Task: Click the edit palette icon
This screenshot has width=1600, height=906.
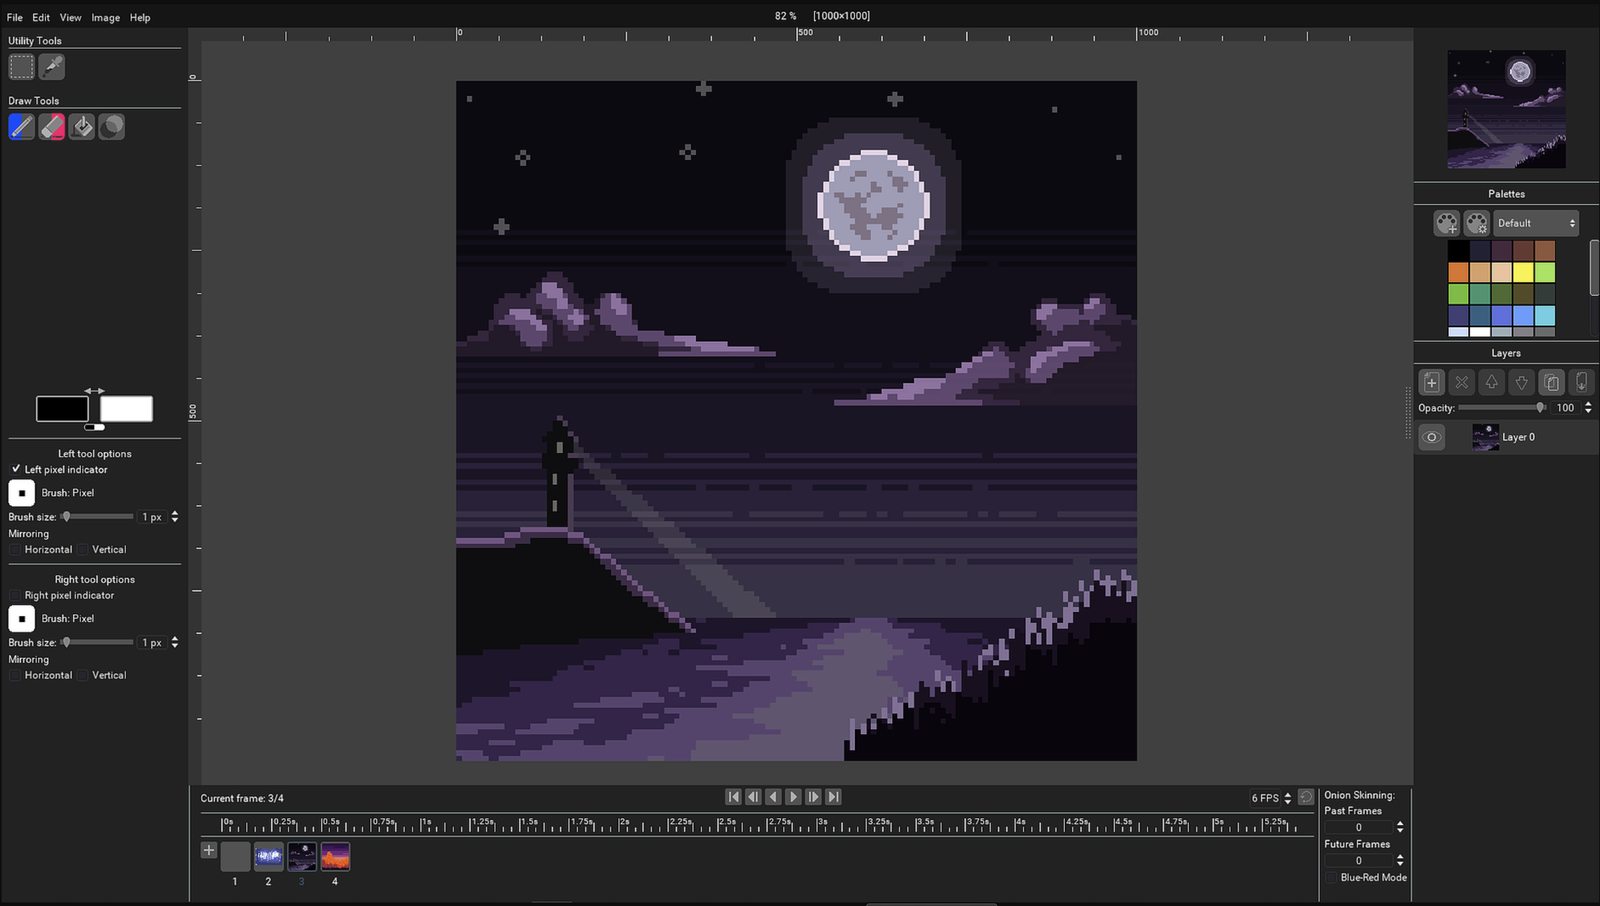Action: 1477,223
